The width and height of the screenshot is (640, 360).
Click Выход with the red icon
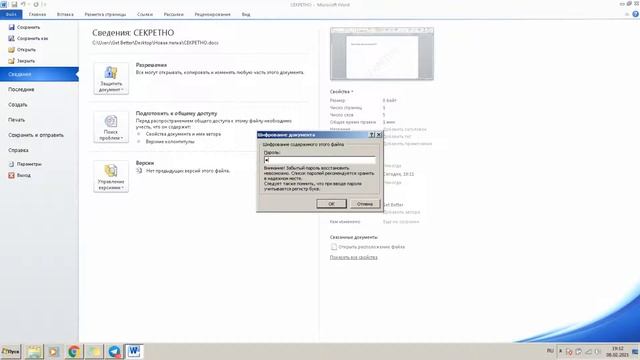[x=19, y=175]
